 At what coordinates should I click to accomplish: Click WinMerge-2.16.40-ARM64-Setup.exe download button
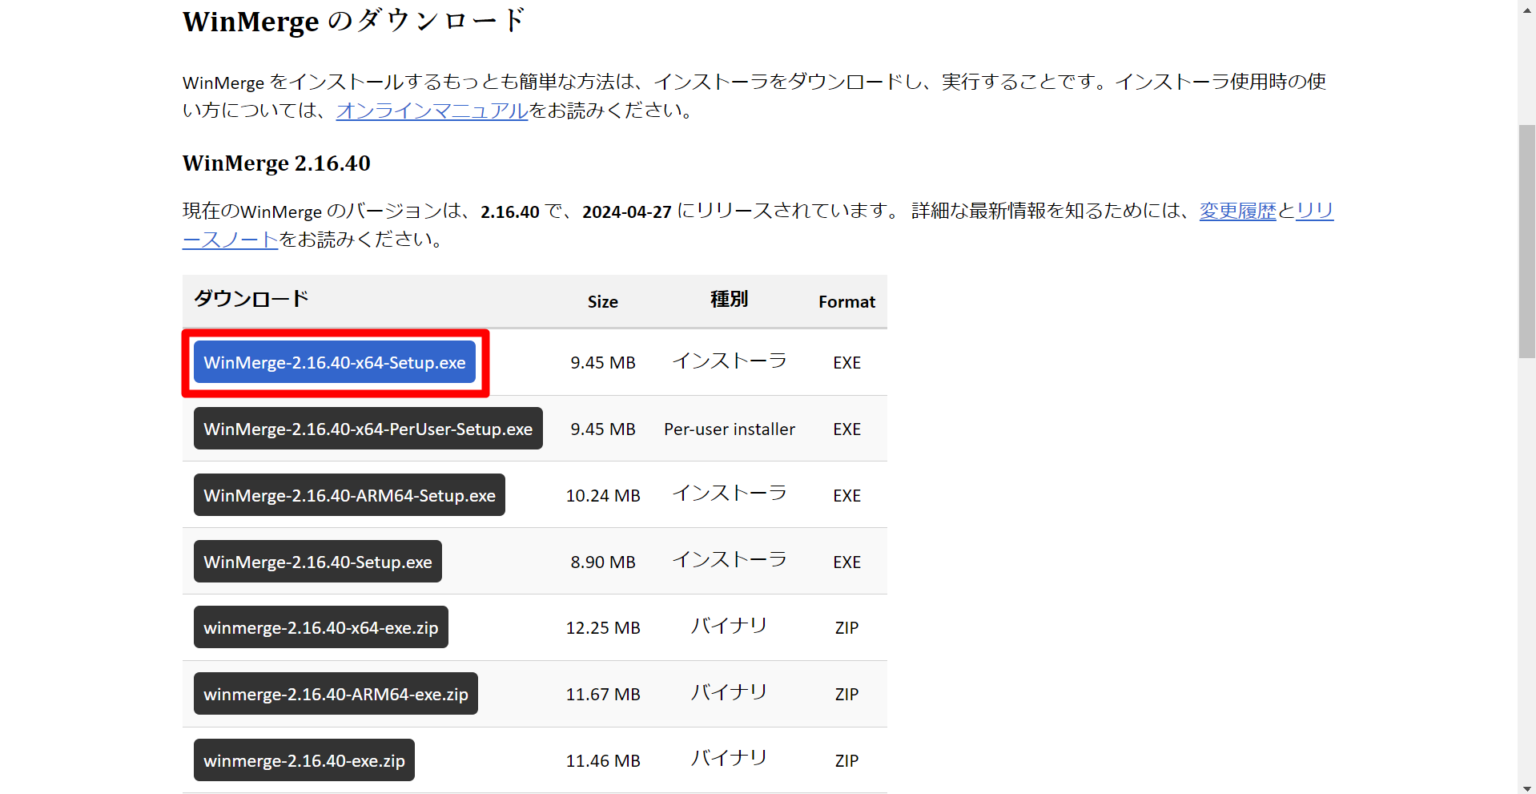[349, 495]
